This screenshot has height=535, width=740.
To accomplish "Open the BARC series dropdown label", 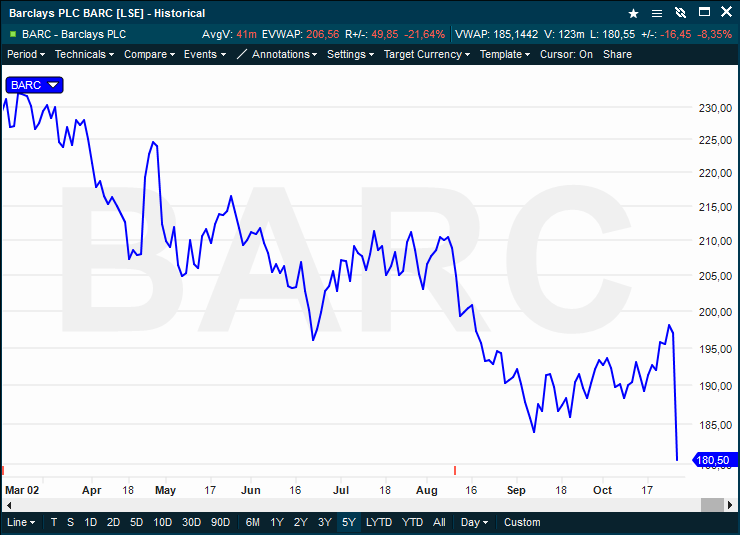I will coord(34,85).
